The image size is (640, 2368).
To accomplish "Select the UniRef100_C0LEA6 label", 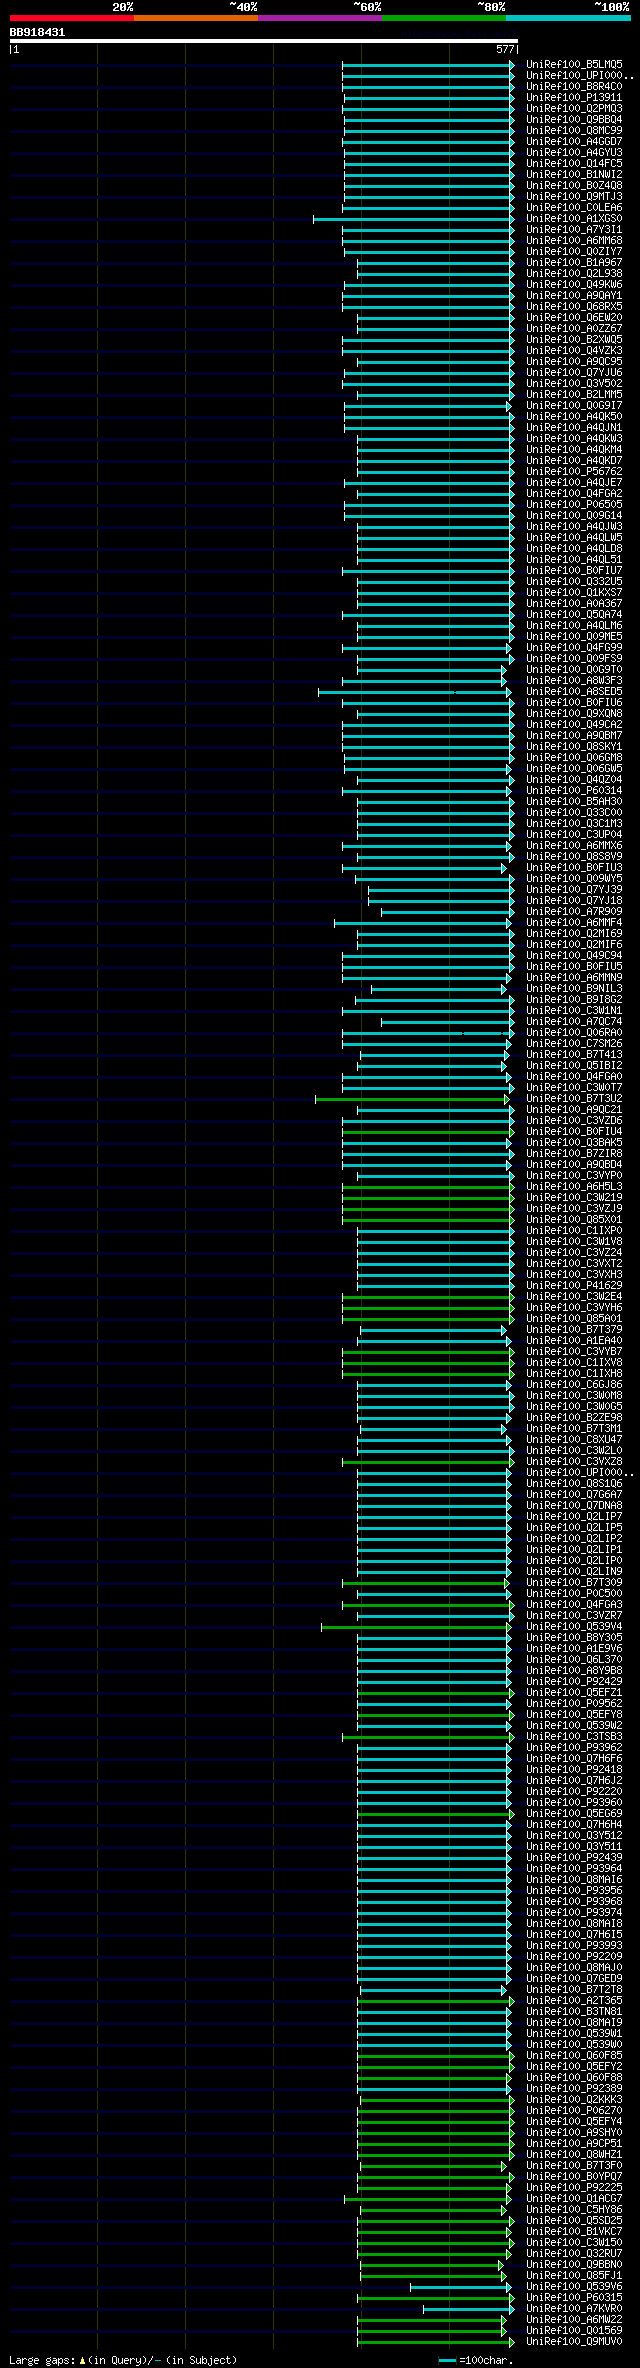I will tap(574, 207).
